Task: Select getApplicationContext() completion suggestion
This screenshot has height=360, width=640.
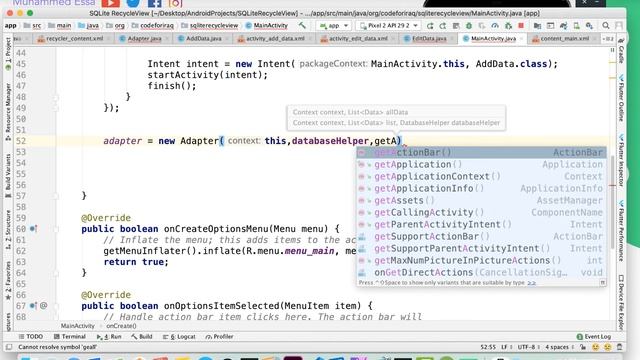Action: (x=482, y=176)
